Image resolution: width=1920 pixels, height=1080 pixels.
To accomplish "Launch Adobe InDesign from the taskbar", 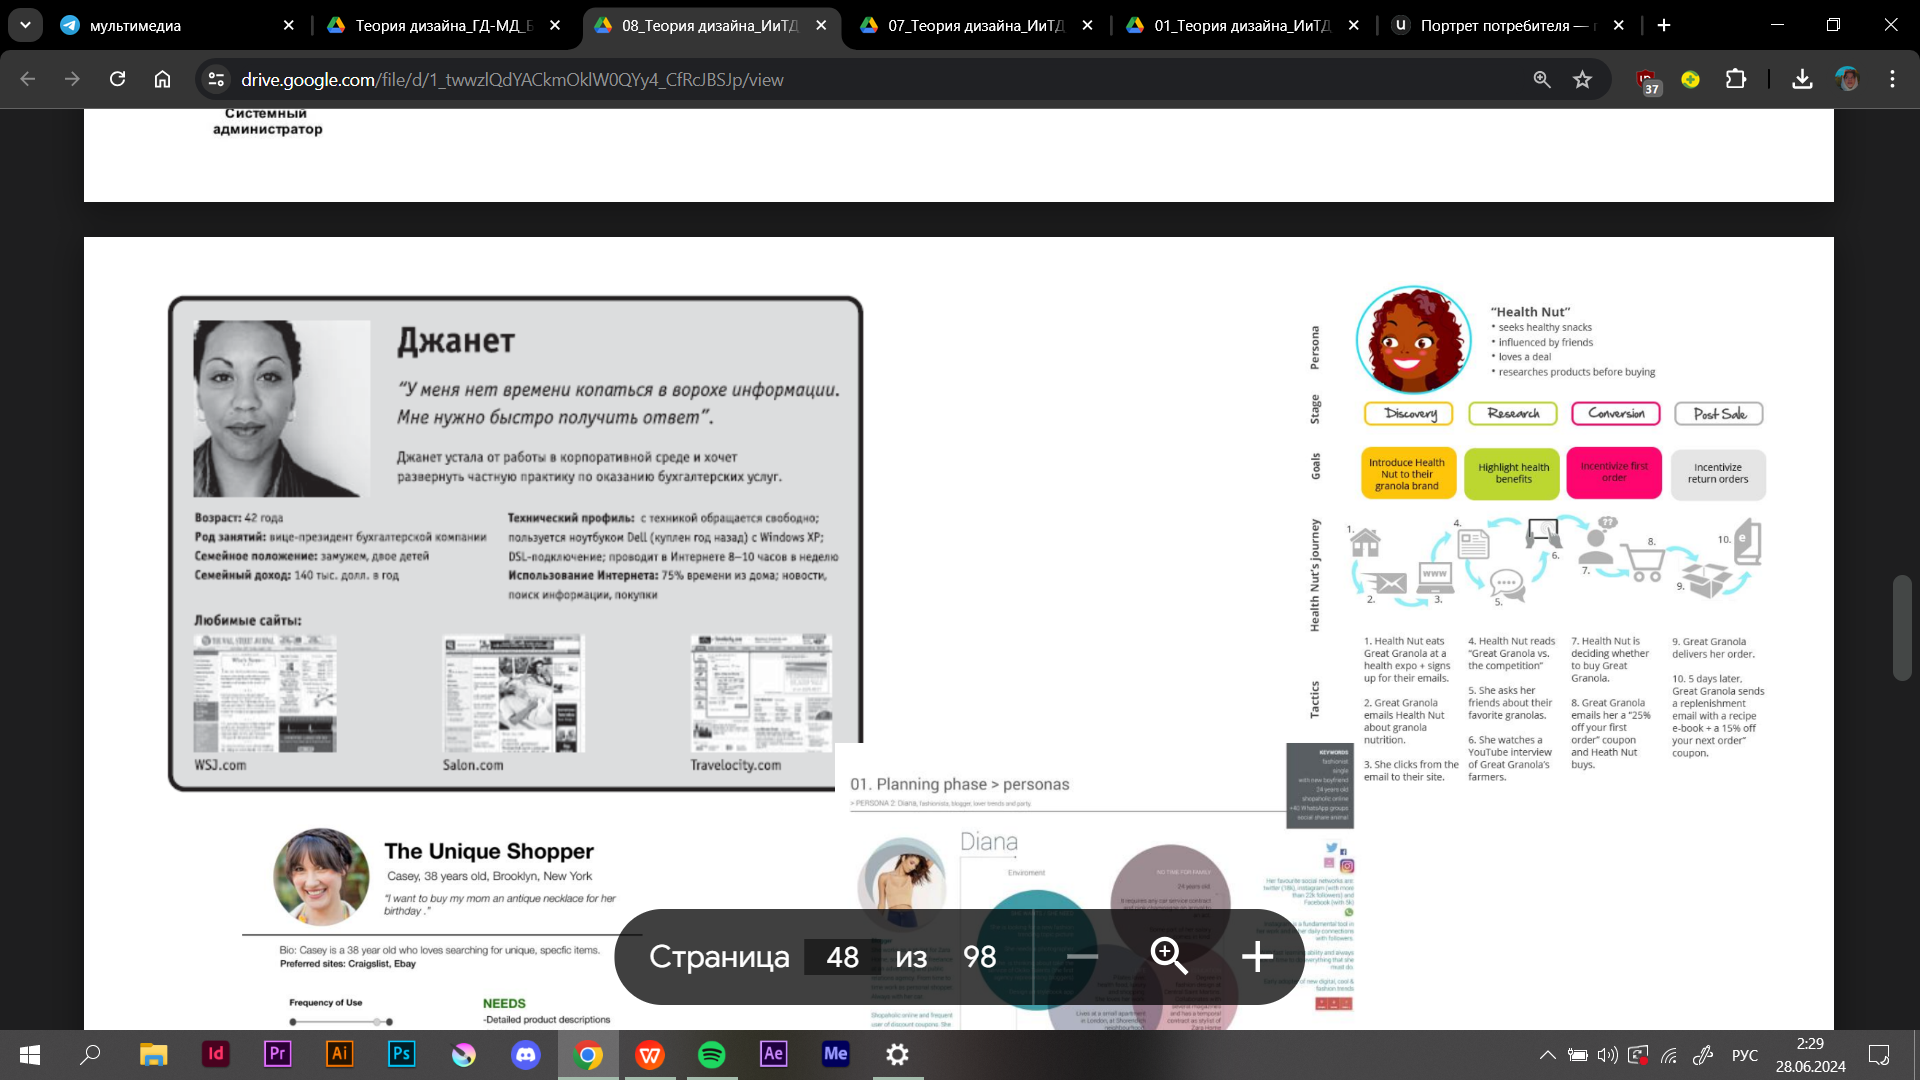I will coord(215,1054).
